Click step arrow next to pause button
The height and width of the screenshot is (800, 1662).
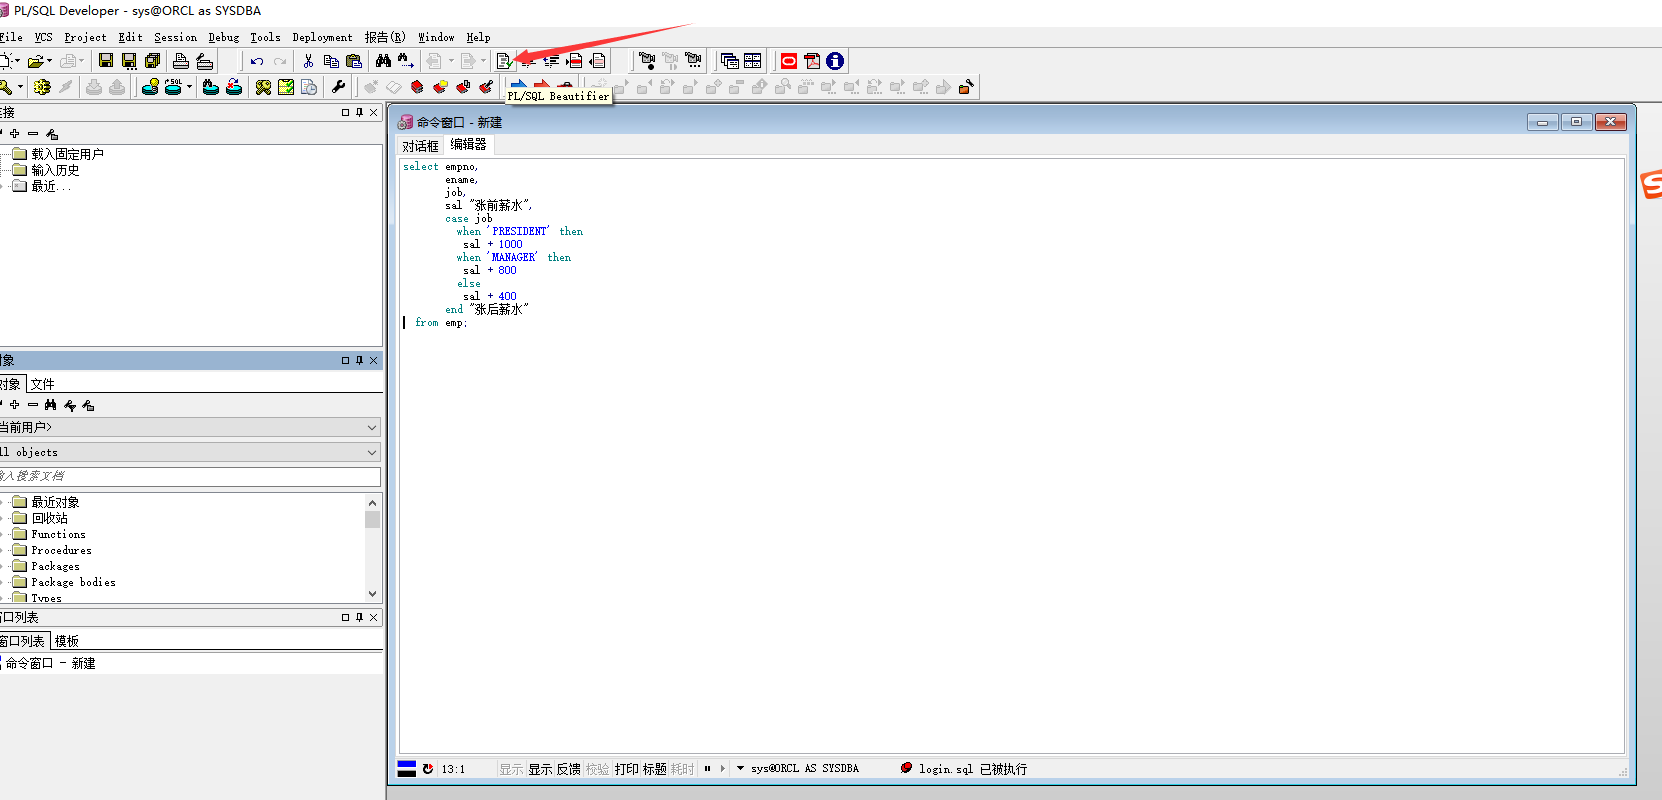coord(722,769)
